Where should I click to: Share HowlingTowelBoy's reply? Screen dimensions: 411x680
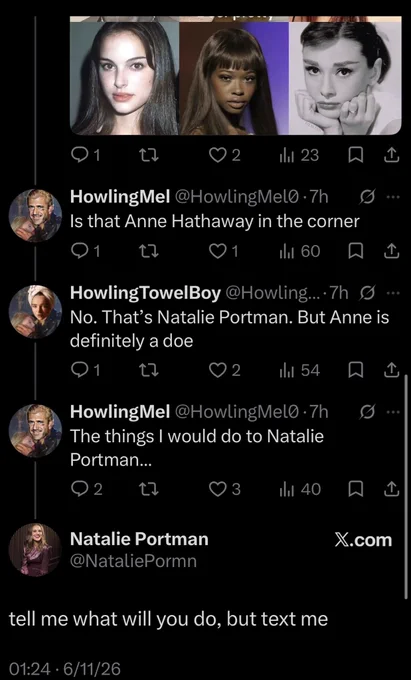tap(391, 370)
